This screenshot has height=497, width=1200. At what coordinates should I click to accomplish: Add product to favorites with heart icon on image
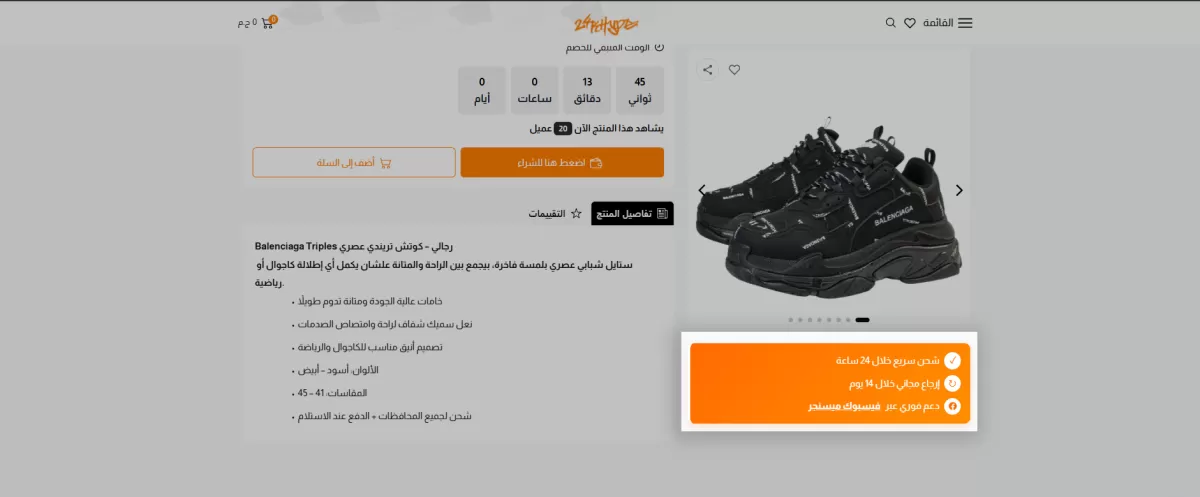(734, 70)
